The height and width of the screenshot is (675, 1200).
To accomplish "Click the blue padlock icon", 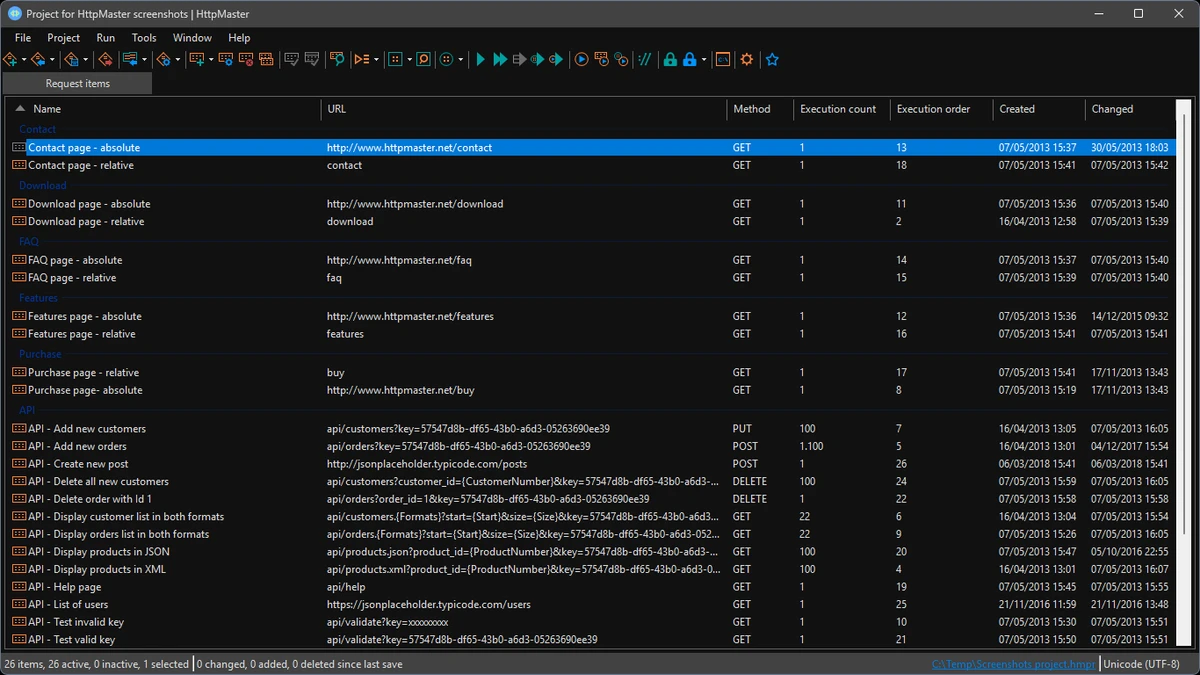I will pos(689,60).
